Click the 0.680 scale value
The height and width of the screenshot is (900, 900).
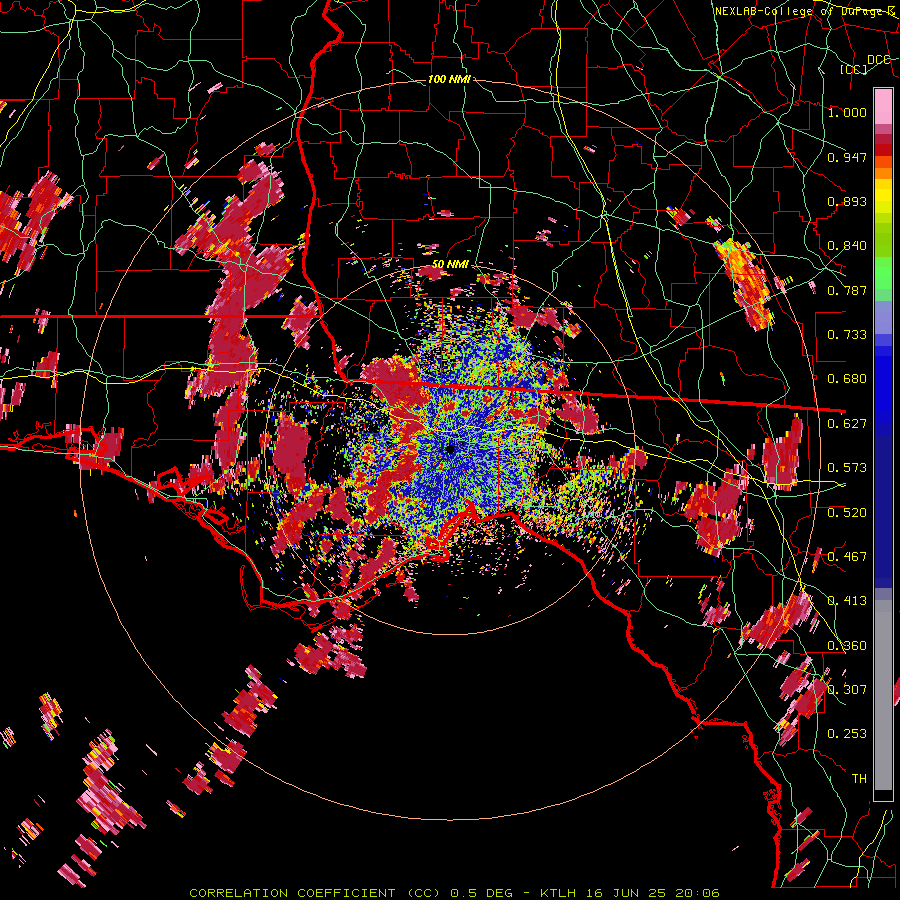pyautogui.click(x=847, y=379)
